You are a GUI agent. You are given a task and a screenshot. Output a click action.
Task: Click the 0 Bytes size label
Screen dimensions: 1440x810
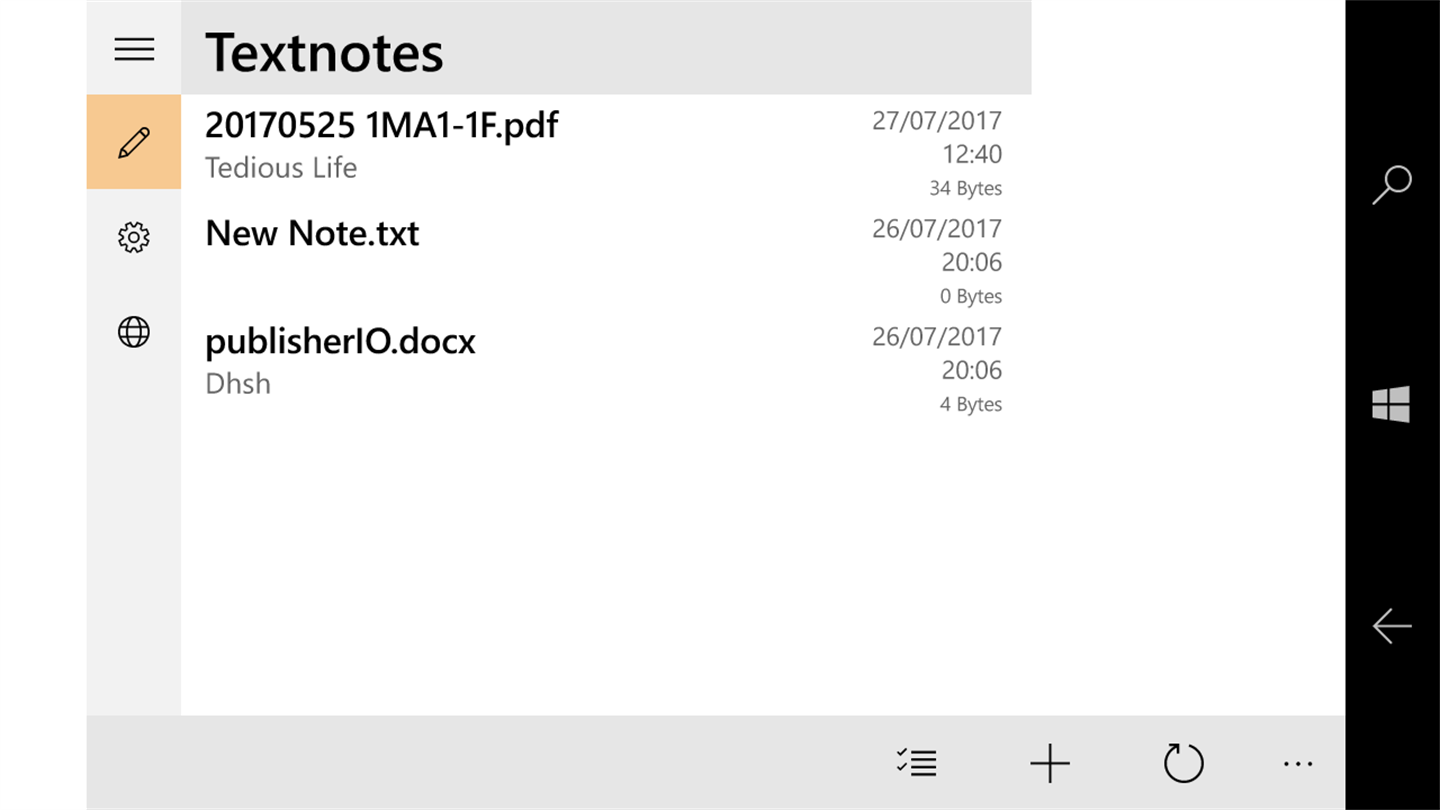tap(971, 296)
